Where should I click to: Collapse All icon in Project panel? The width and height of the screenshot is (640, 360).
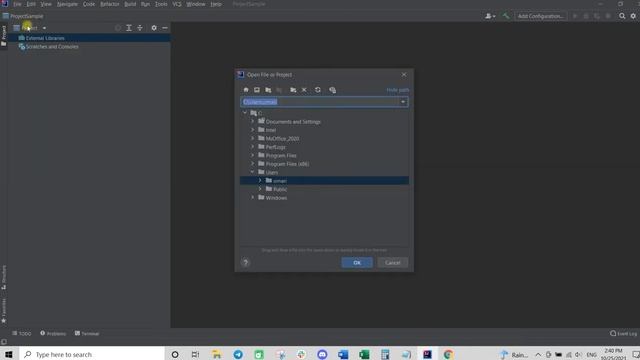click(140, 28)
